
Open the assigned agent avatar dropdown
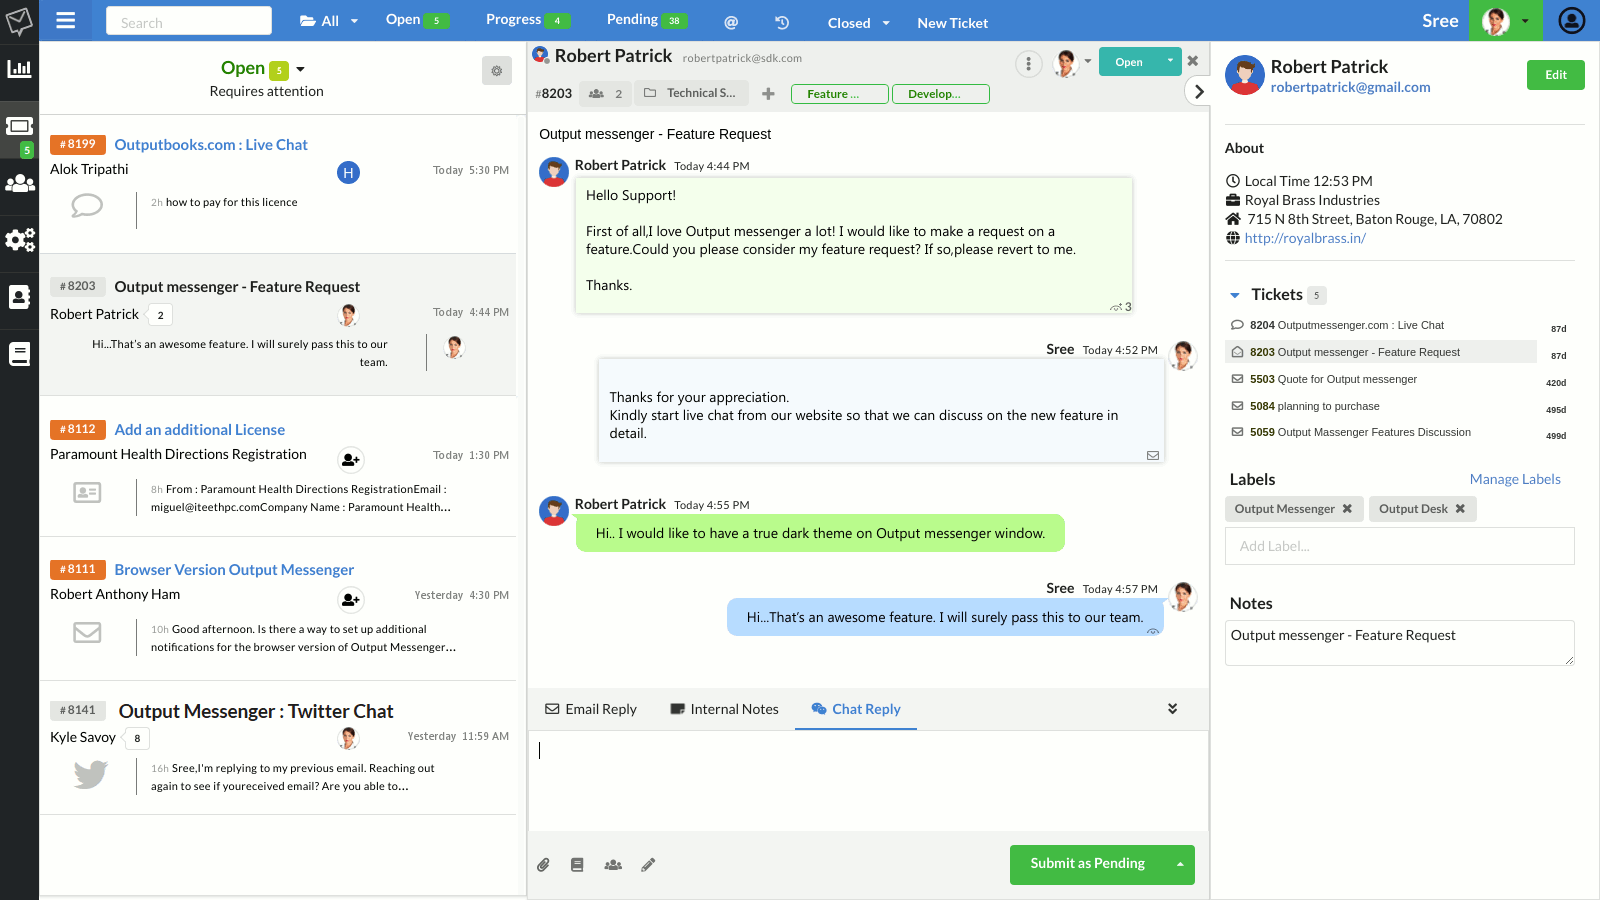point(1072,63)
